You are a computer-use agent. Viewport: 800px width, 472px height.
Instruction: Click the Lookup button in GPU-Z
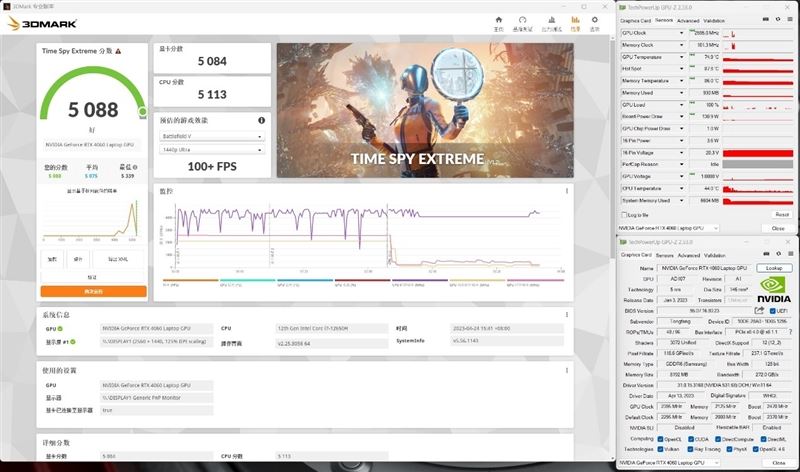coord(774,268)
